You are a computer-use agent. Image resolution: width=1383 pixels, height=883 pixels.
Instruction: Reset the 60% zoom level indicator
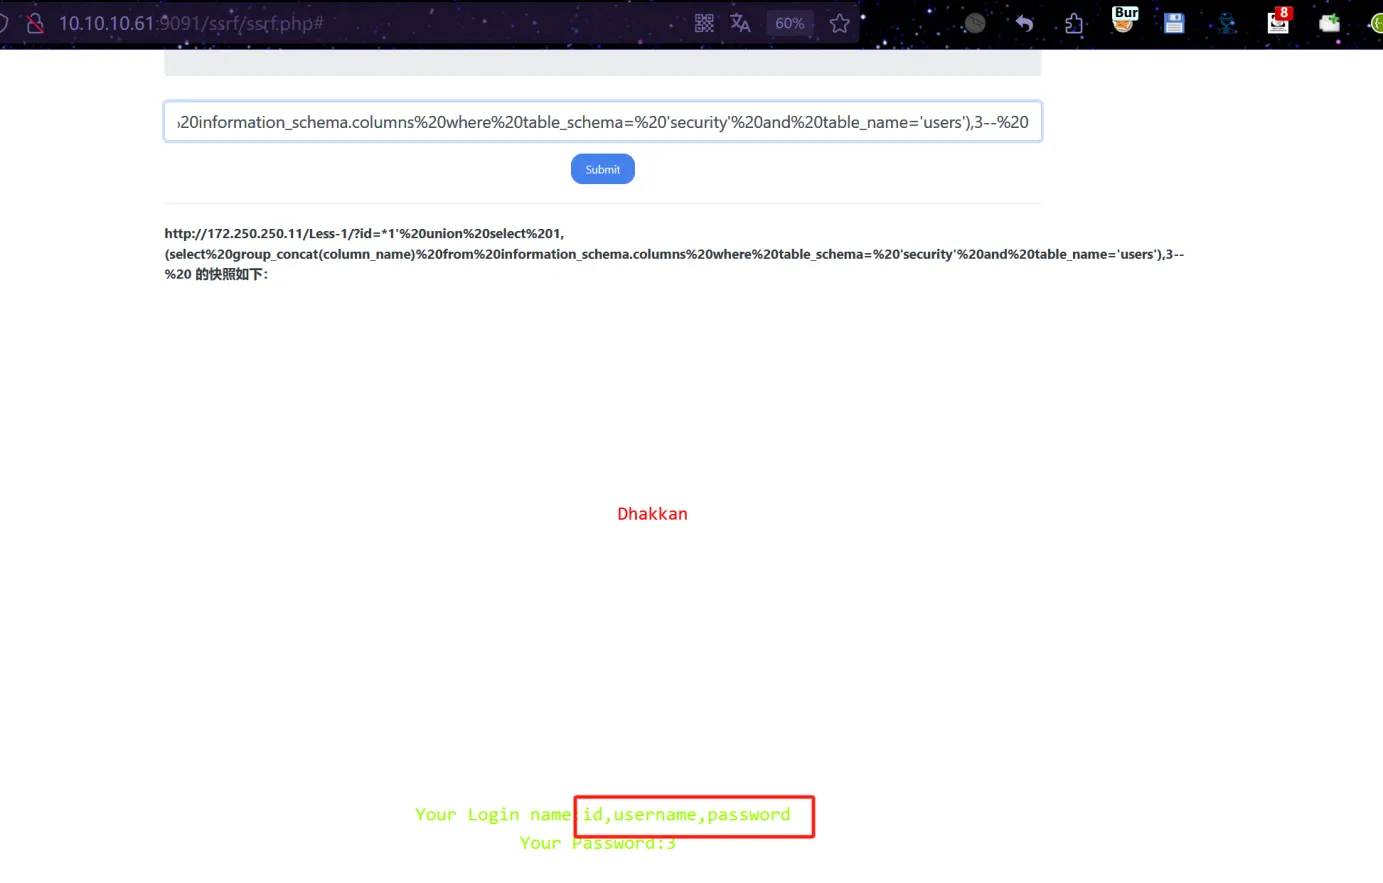(789, 23)
